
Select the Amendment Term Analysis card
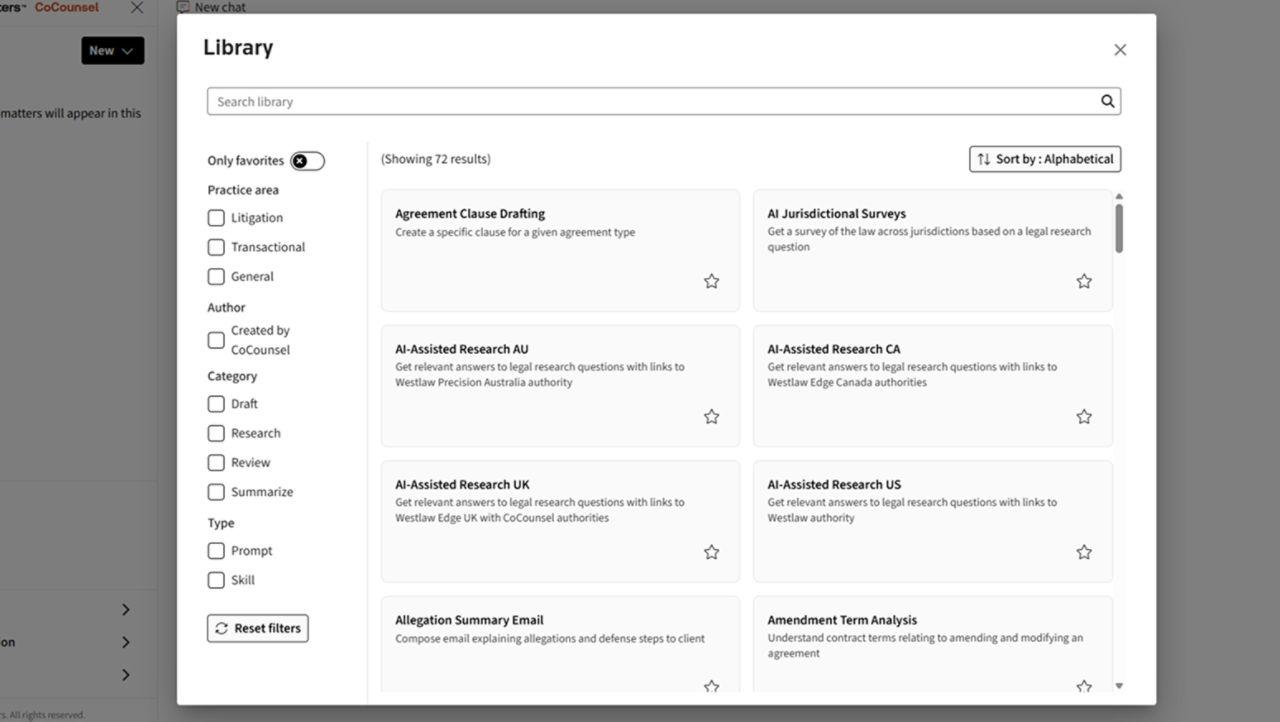pos(931,640)
